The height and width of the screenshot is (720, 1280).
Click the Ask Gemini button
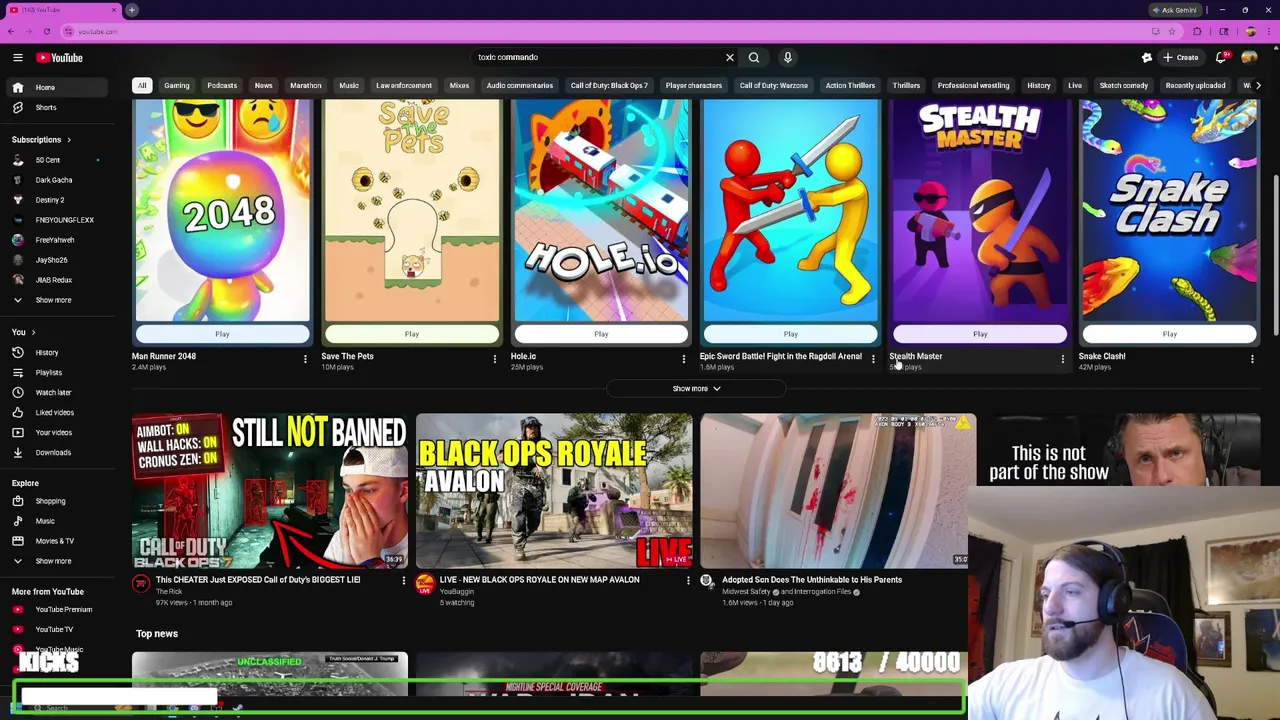click(1174, 10)
